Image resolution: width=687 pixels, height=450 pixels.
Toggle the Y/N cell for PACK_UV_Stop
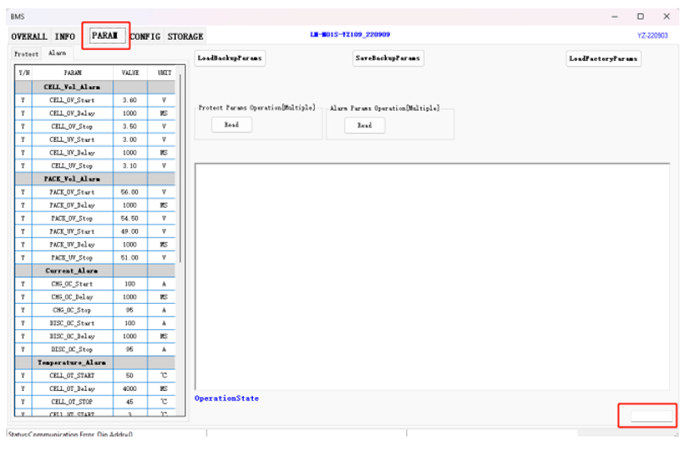coord(23,257)
